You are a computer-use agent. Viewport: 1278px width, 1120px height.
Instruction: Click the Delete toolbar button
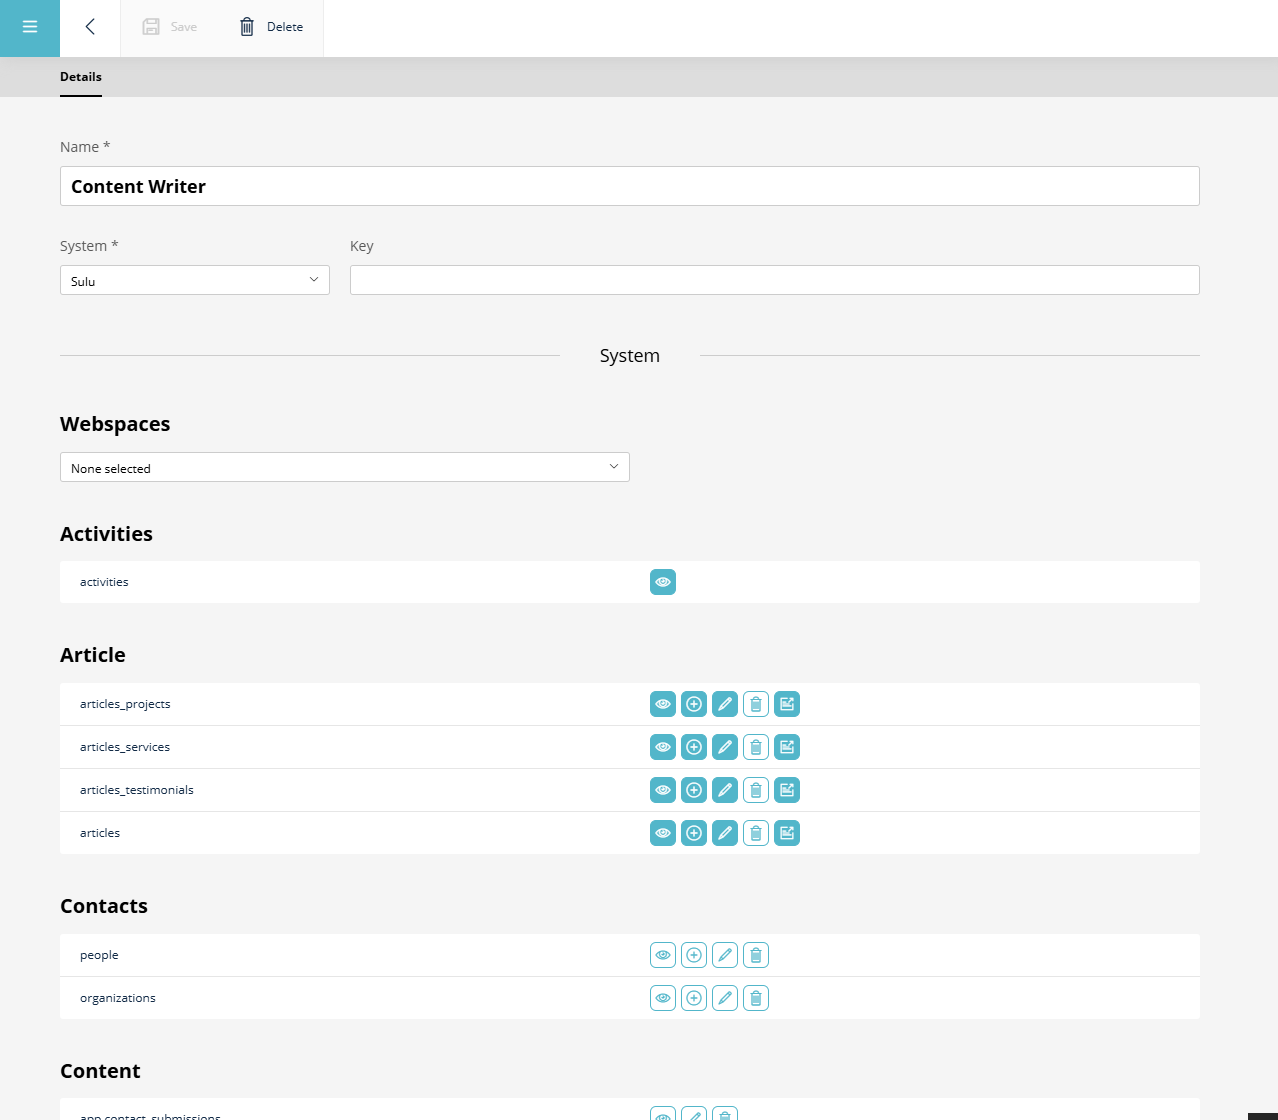pos(270,27)
